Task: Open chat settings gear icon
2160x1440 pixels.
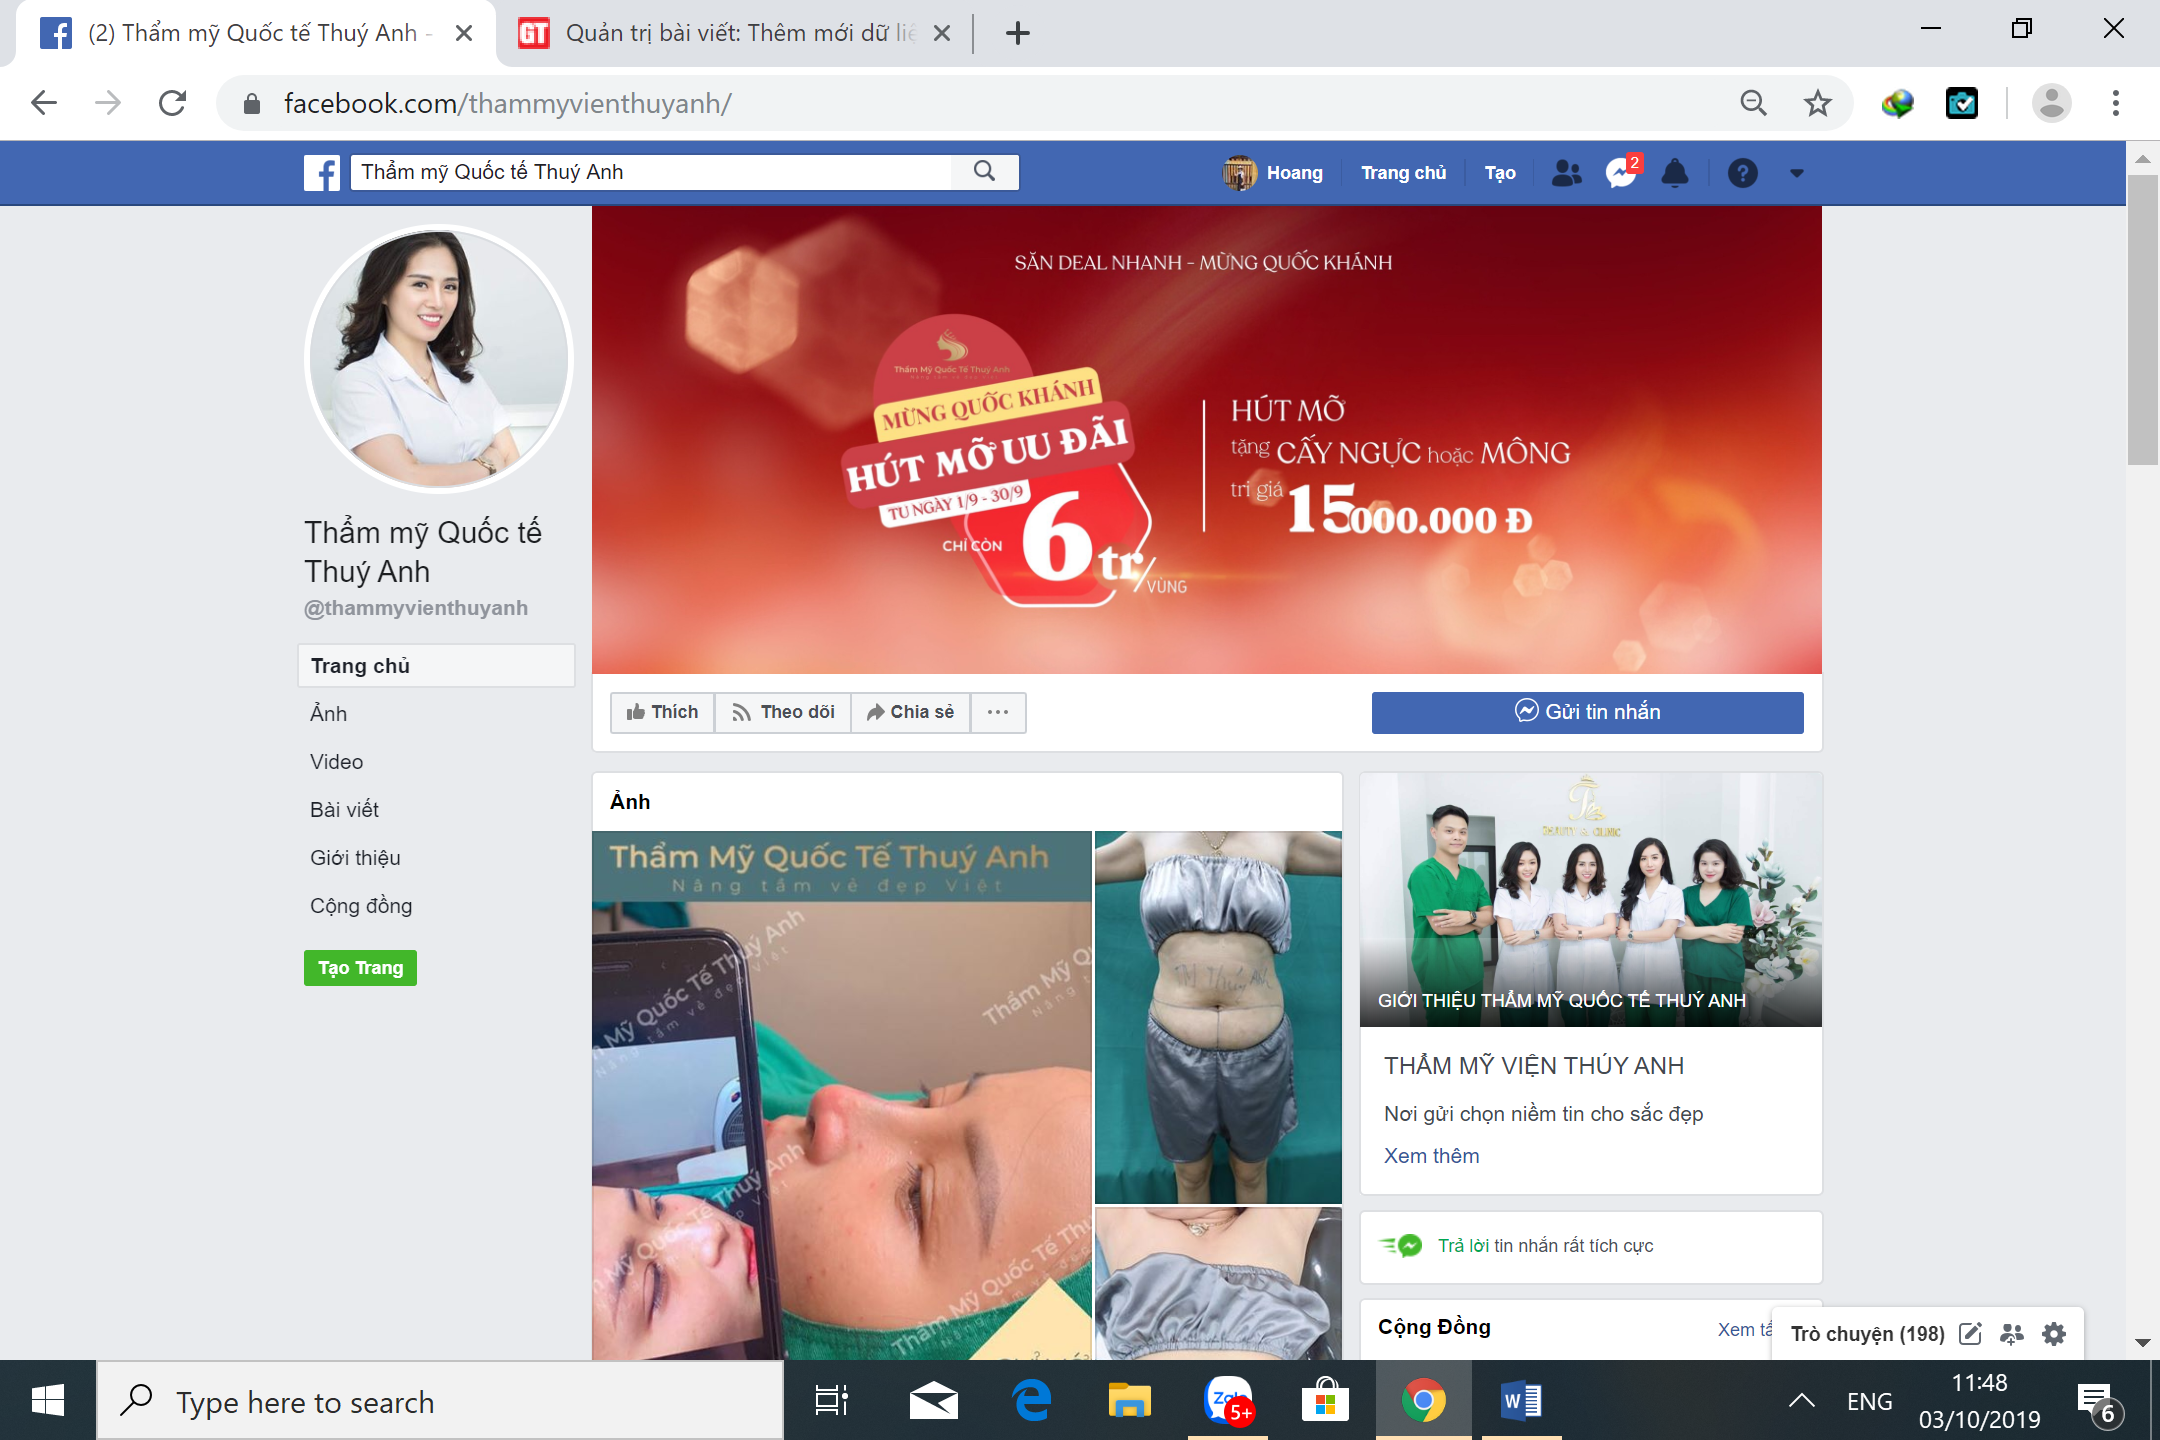Action: coord(2054,1333)
